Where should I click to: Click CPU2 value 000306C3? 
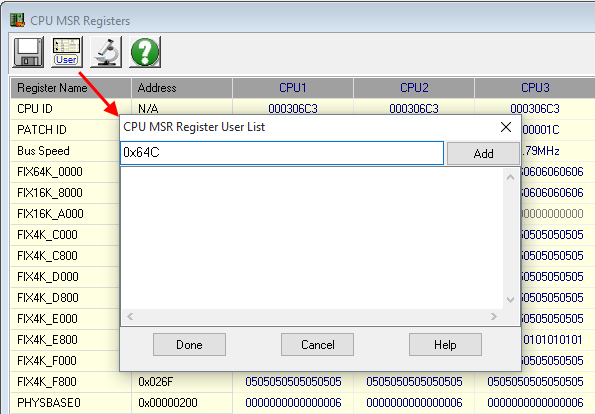pyautogui.click(x=414, y=109)
